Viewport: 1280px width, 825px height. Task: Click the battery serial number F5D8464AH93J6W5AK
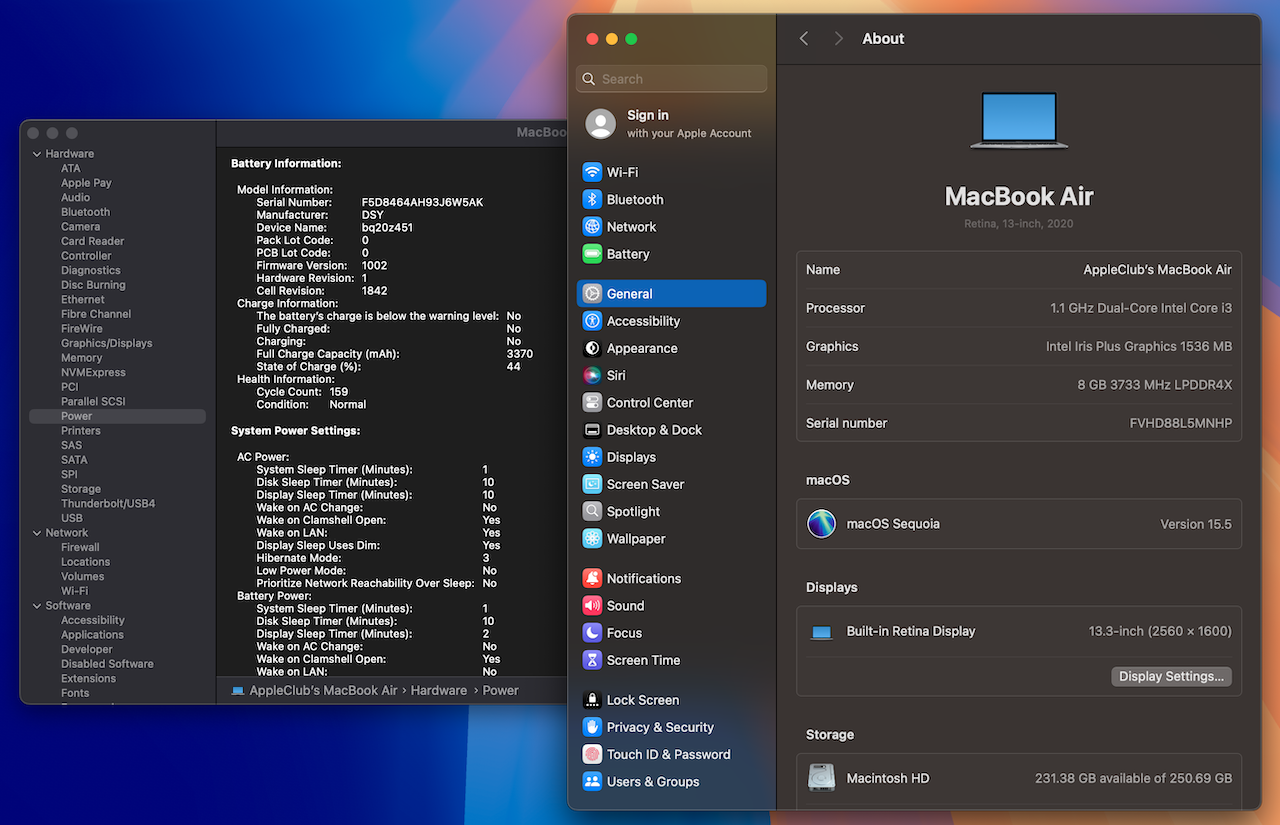[x=422, y=202]
